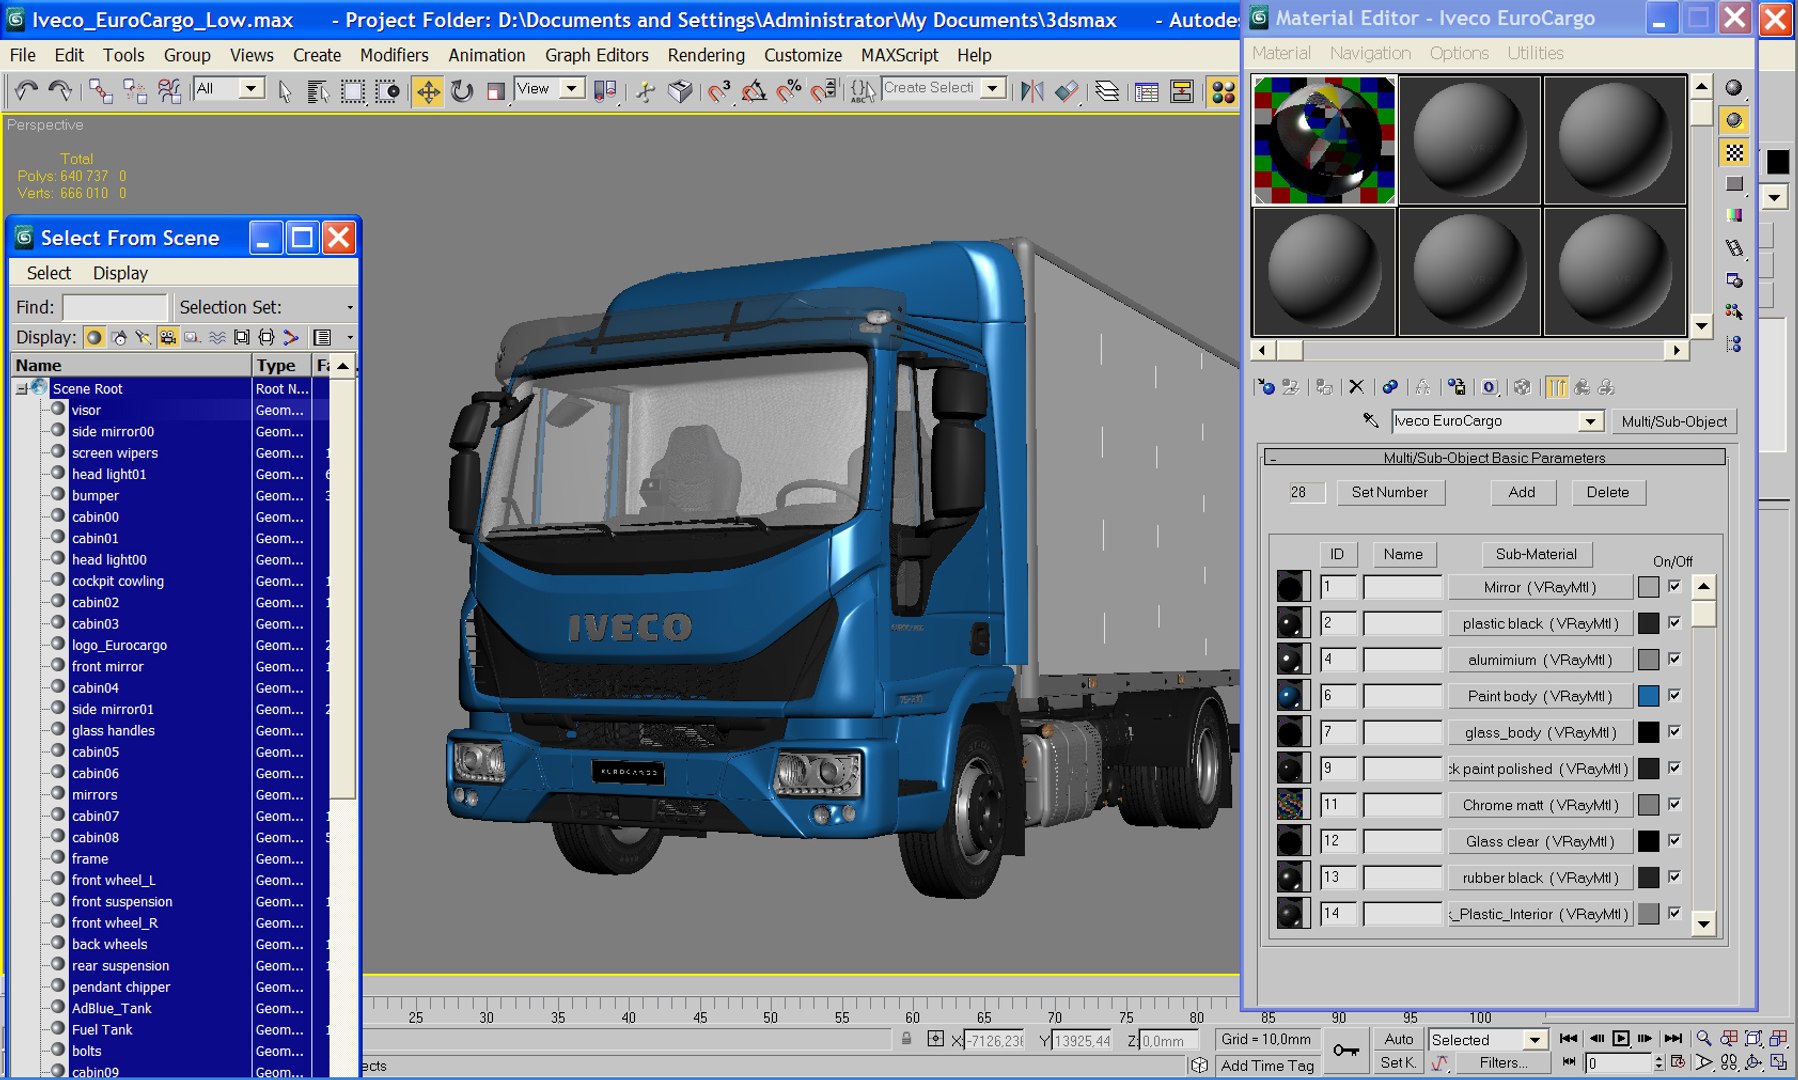Toggle the Percent Snap icon

pyautogui.click(x=789, y=91)
